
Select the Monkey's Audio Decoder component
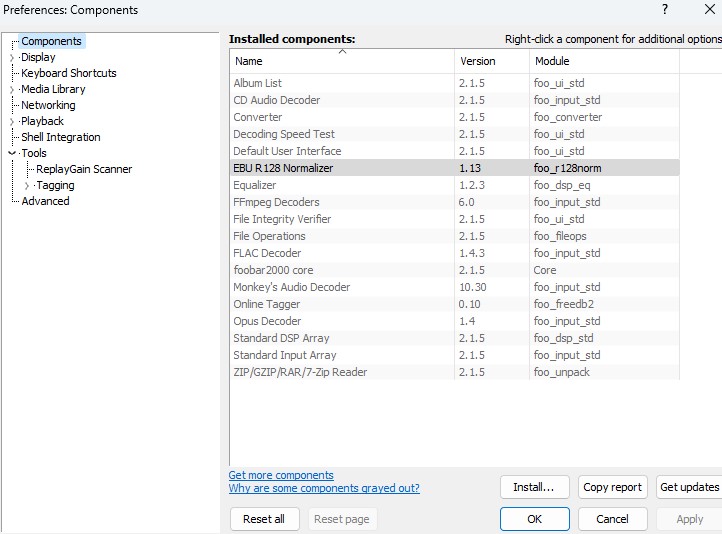(x=454, y=287)
